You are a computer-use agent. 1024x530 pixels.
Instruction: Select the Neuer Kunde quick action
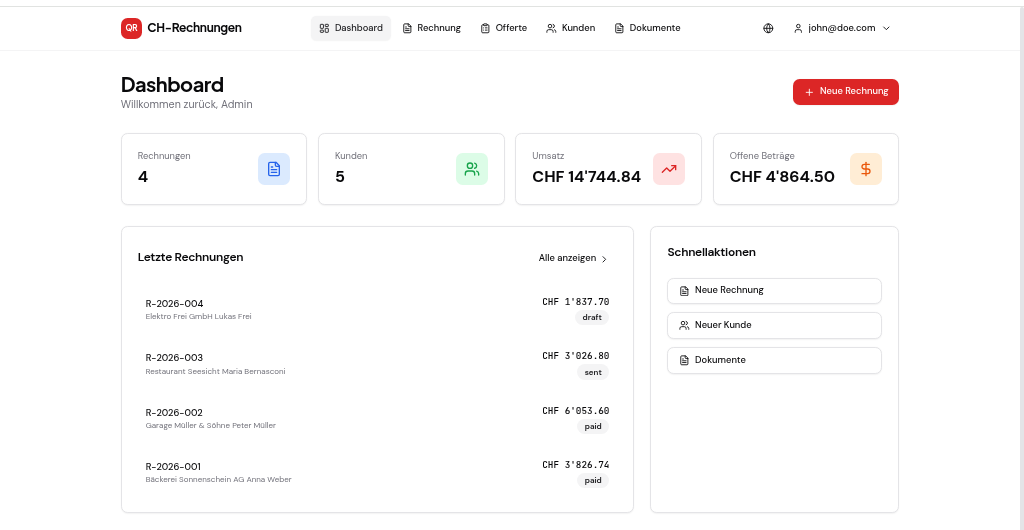[x=774, y=325]
